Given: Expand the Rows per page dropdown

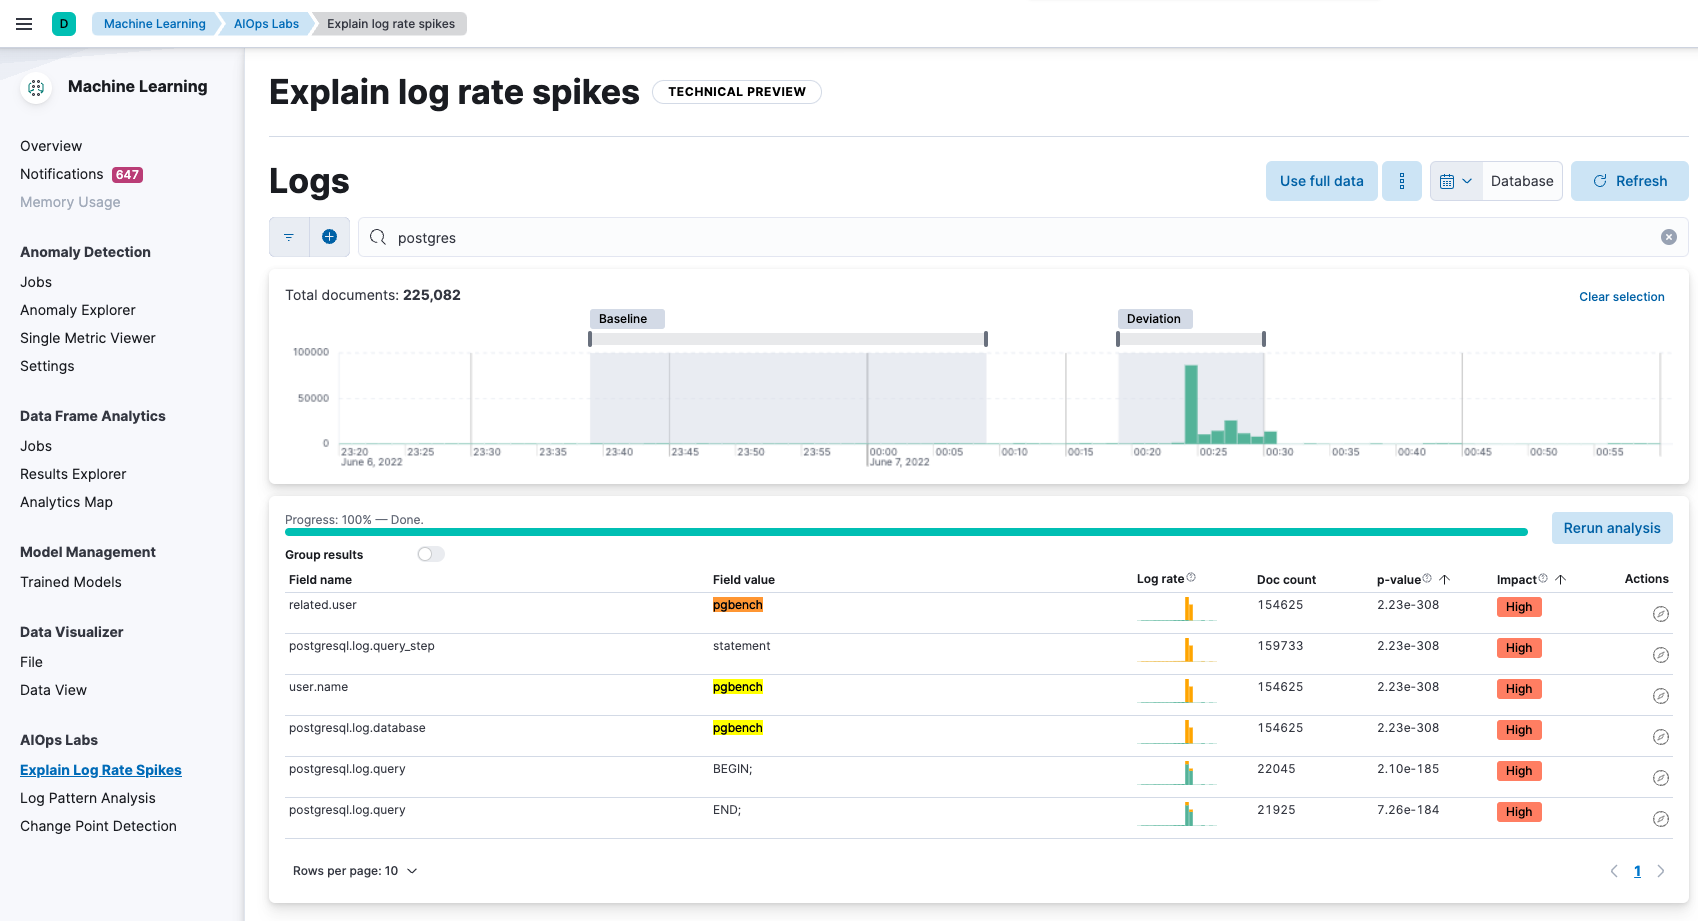Looking at the screenshot, I should coord(355,871).
